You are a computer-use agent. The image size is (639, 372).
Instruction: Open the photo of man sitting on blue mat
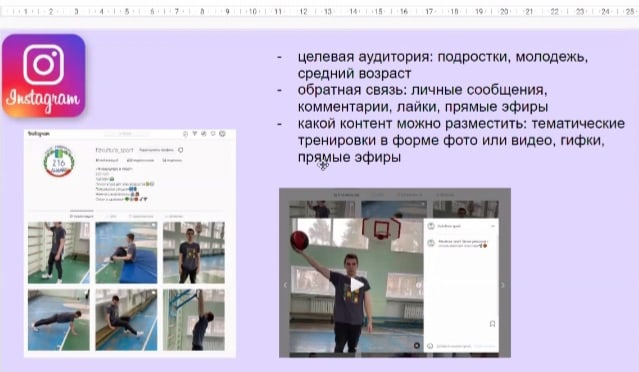point(126,253)
